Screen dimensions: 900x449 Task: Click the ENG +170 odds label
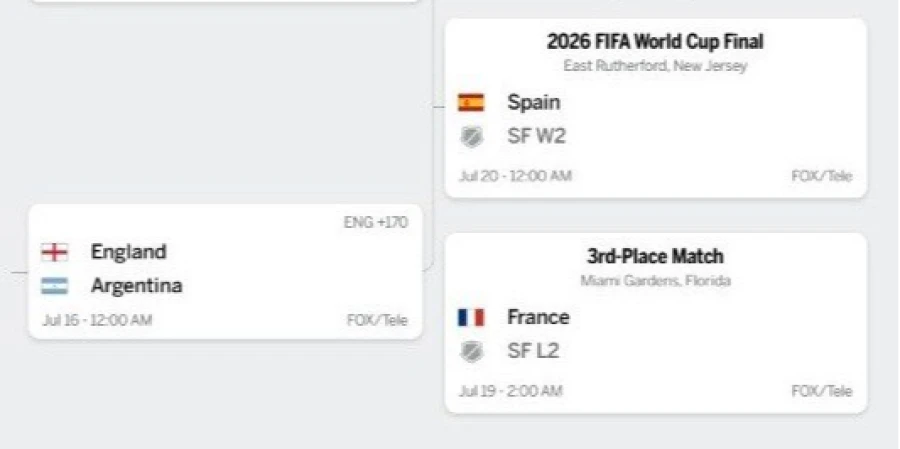click(x=376, y=223)
